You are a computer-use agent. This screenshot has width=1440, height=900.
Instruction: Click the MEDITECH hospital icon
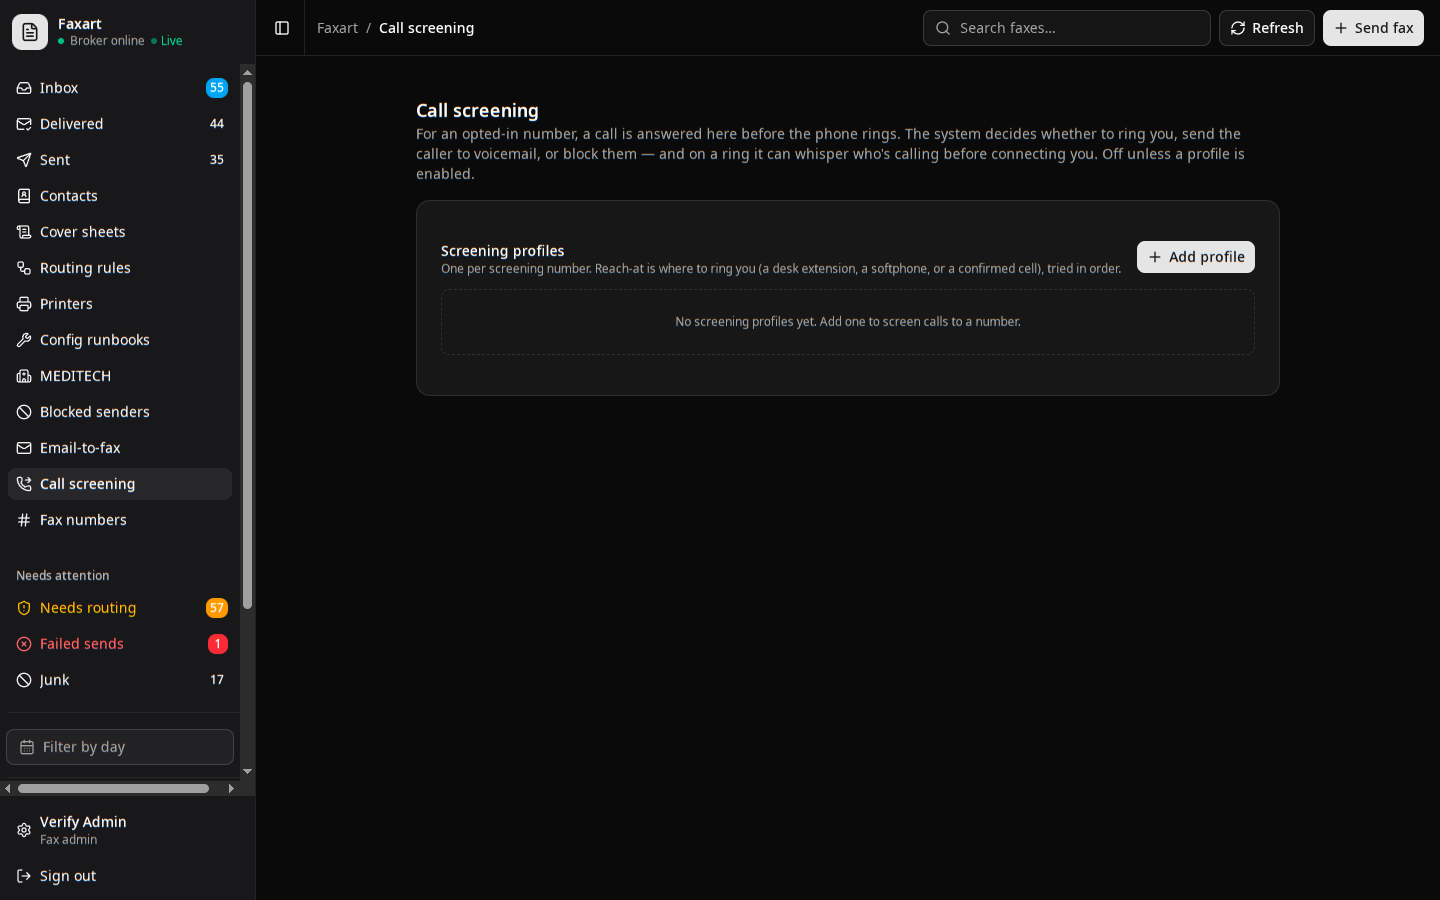[24, 376]
